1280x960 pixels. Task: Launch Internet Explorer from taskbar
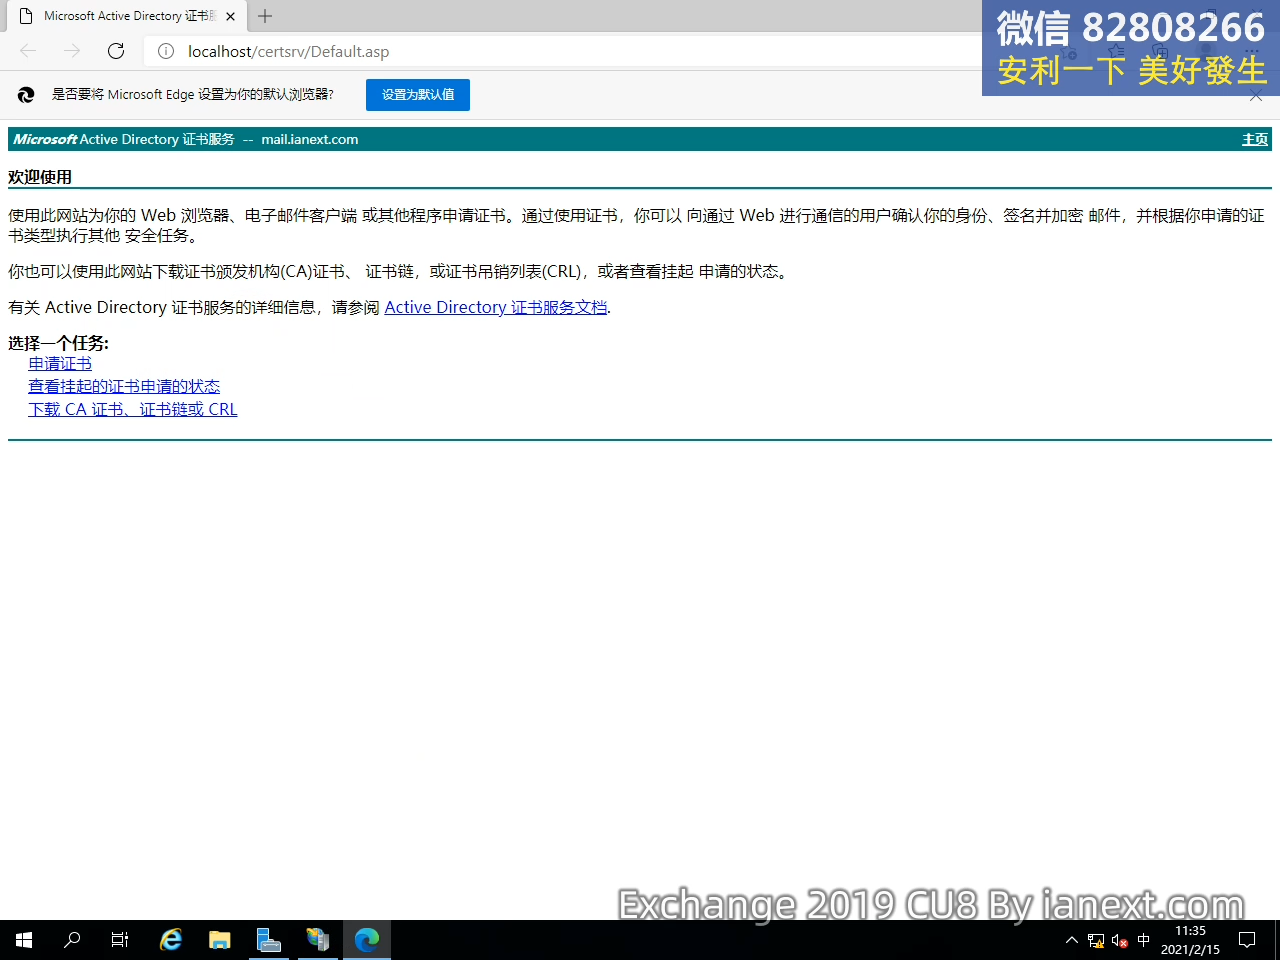tap(171, 940)
